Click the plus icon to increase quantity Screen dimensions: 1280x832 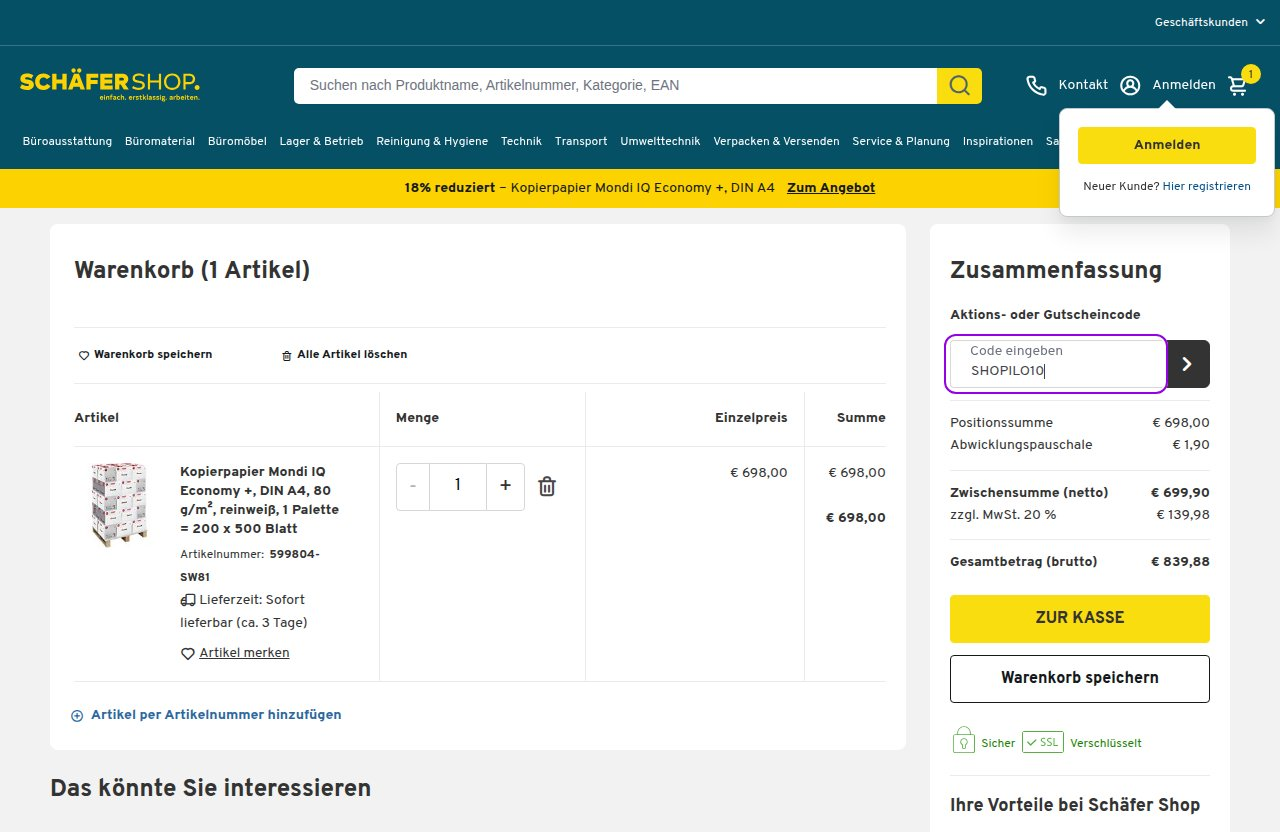click(505, 486)
